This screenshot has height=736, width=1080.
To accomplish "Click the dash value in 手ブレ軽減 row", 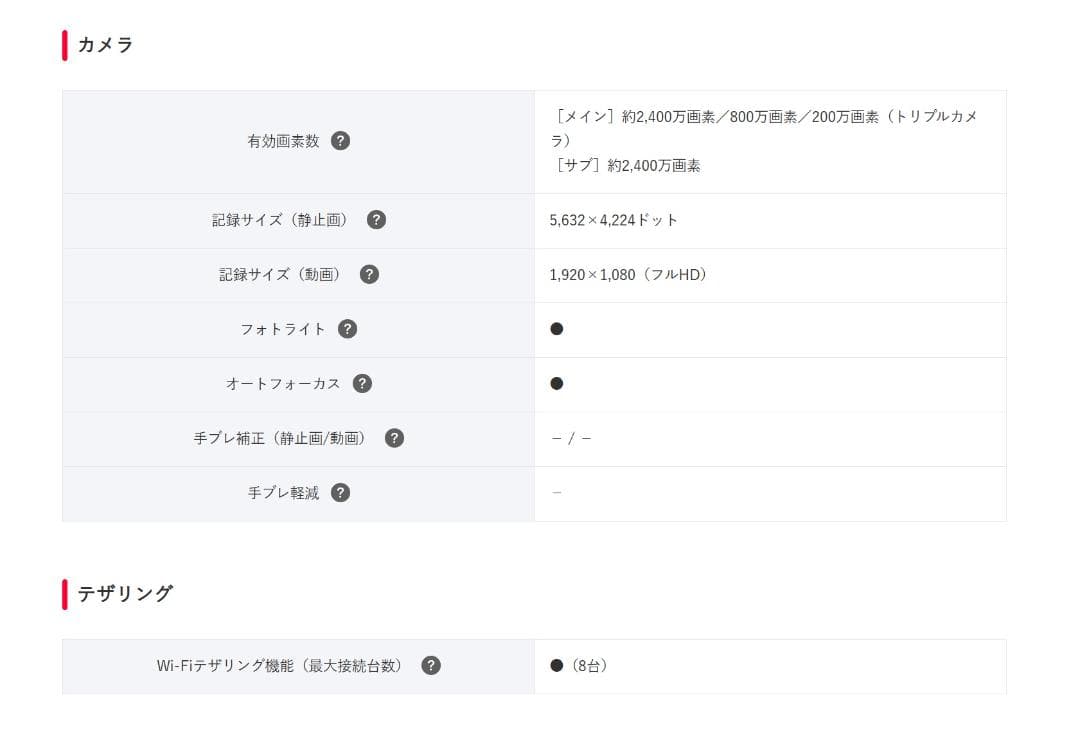I will coord(556,492).
